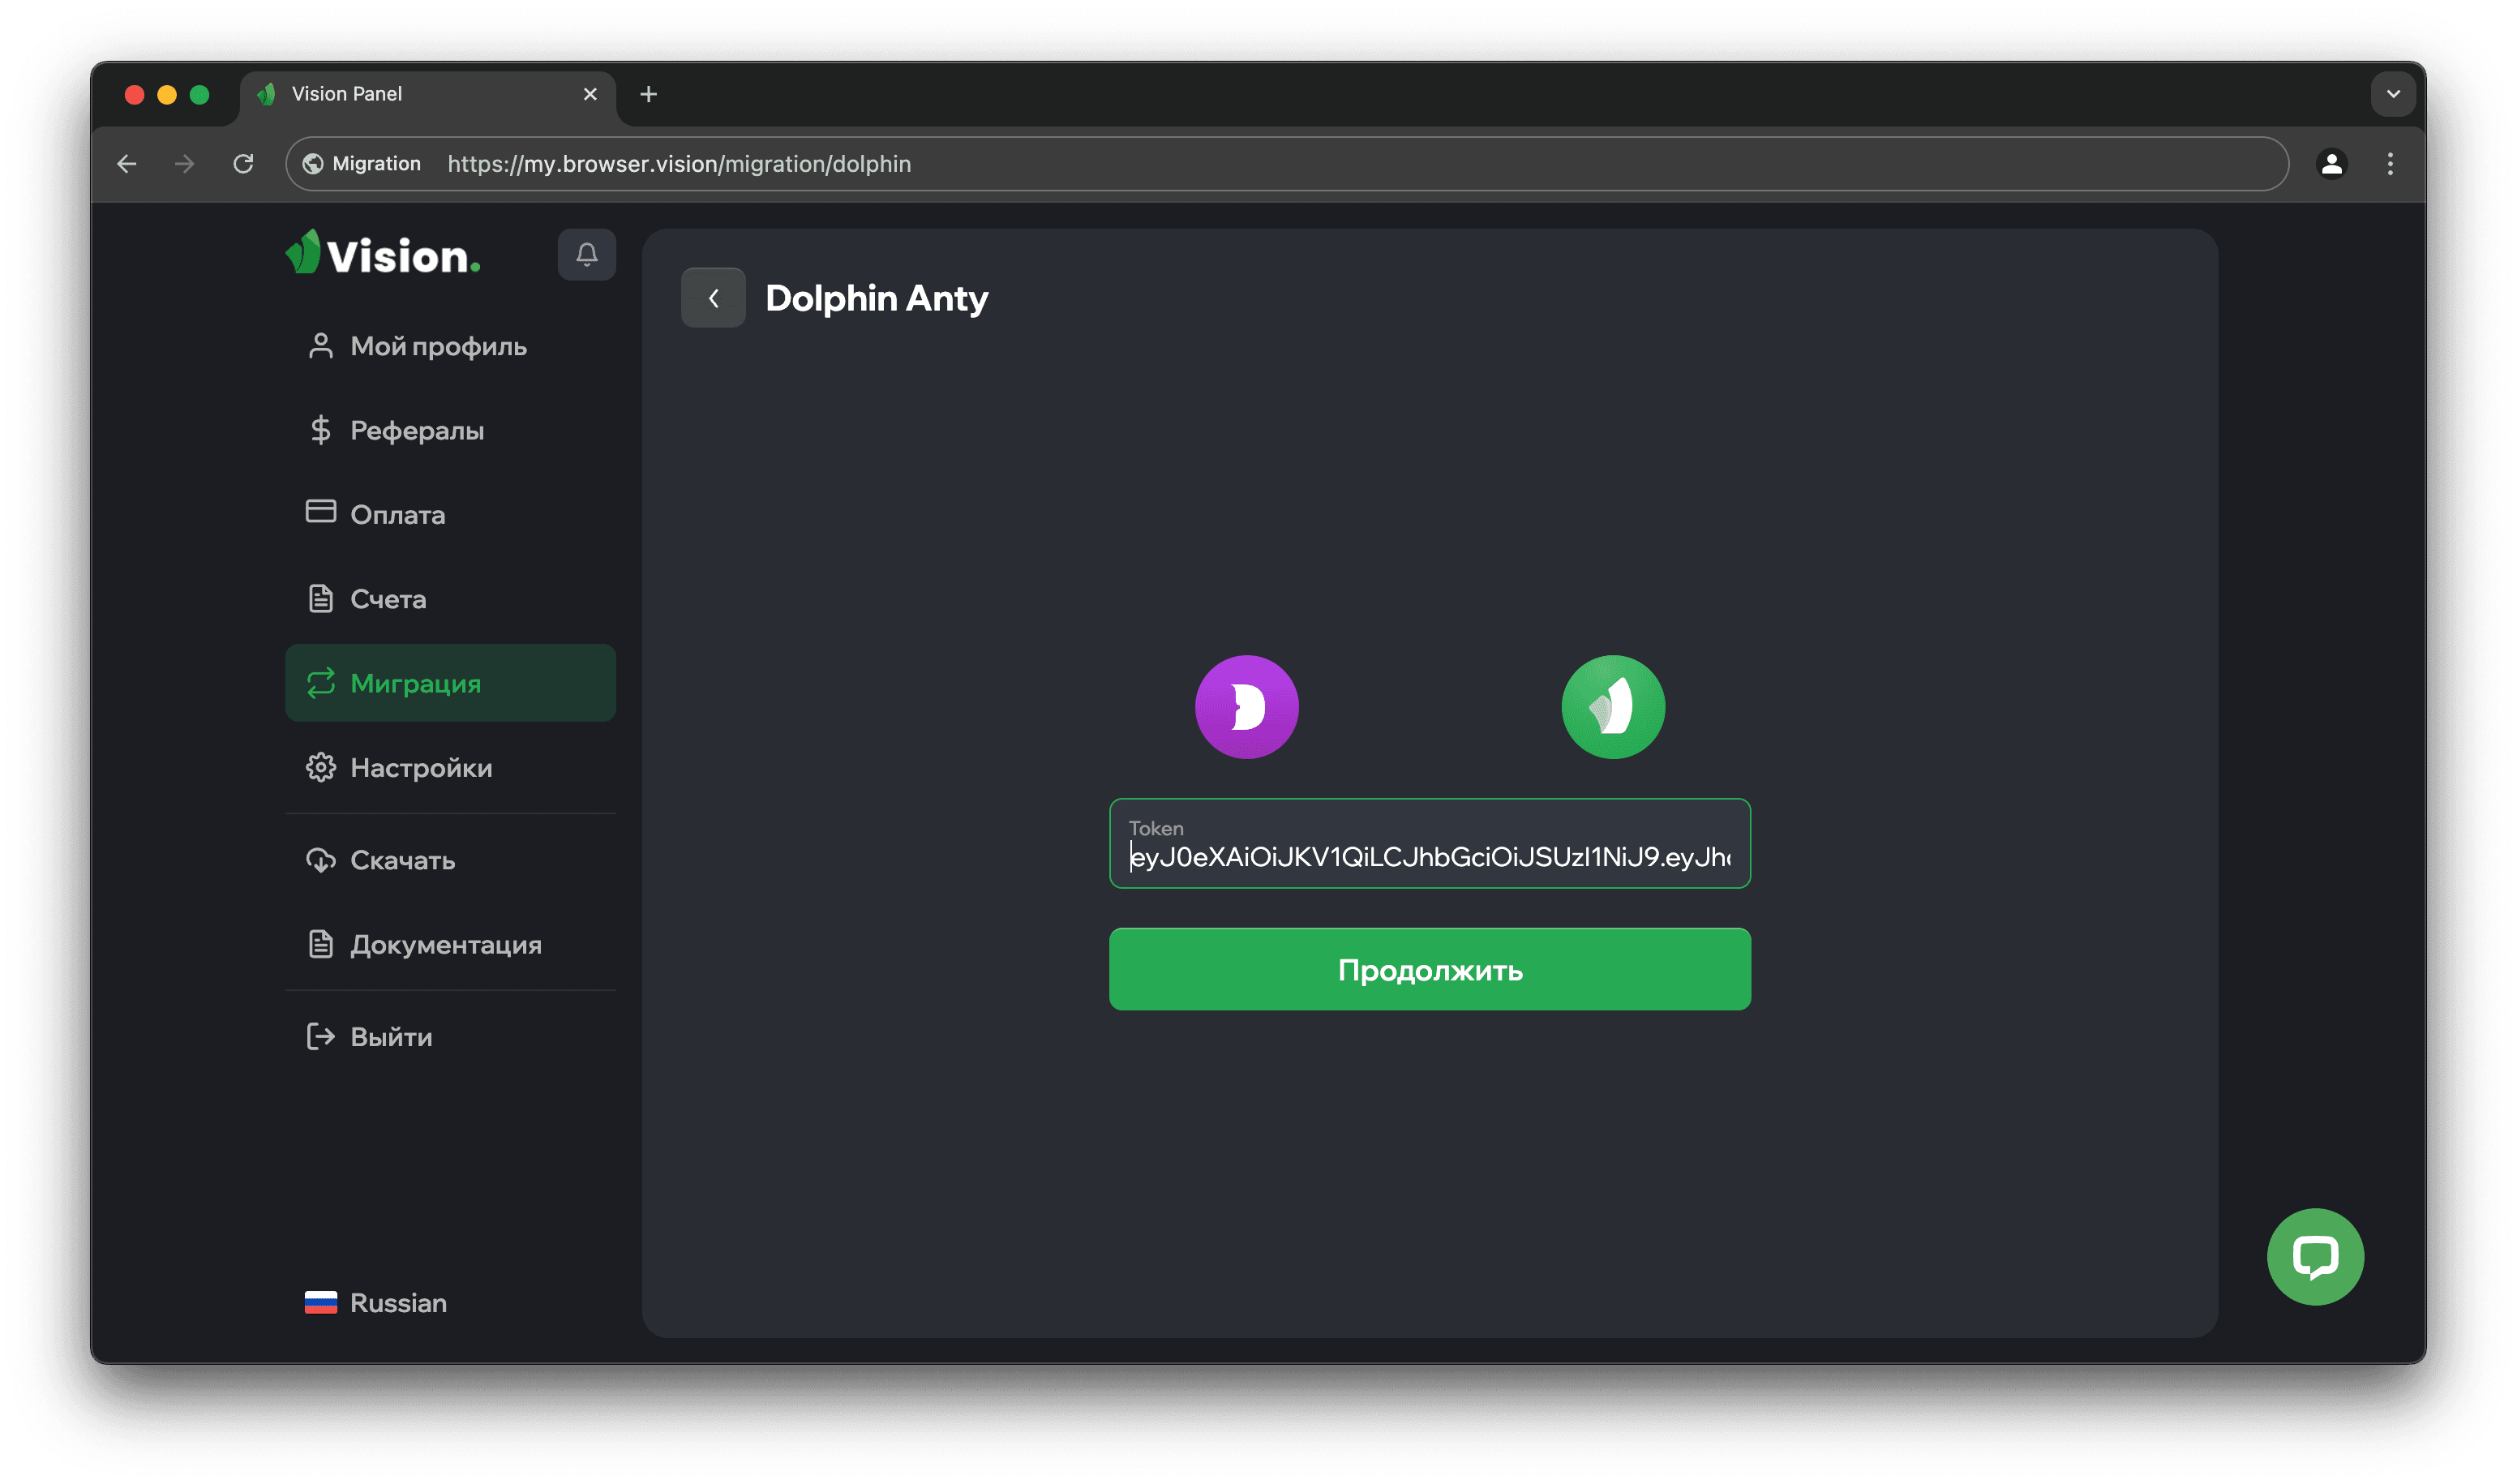The height and width of the screenshot is (1484, 2517).
Task: Open the Russian language selector
Action: [377, 1302]
